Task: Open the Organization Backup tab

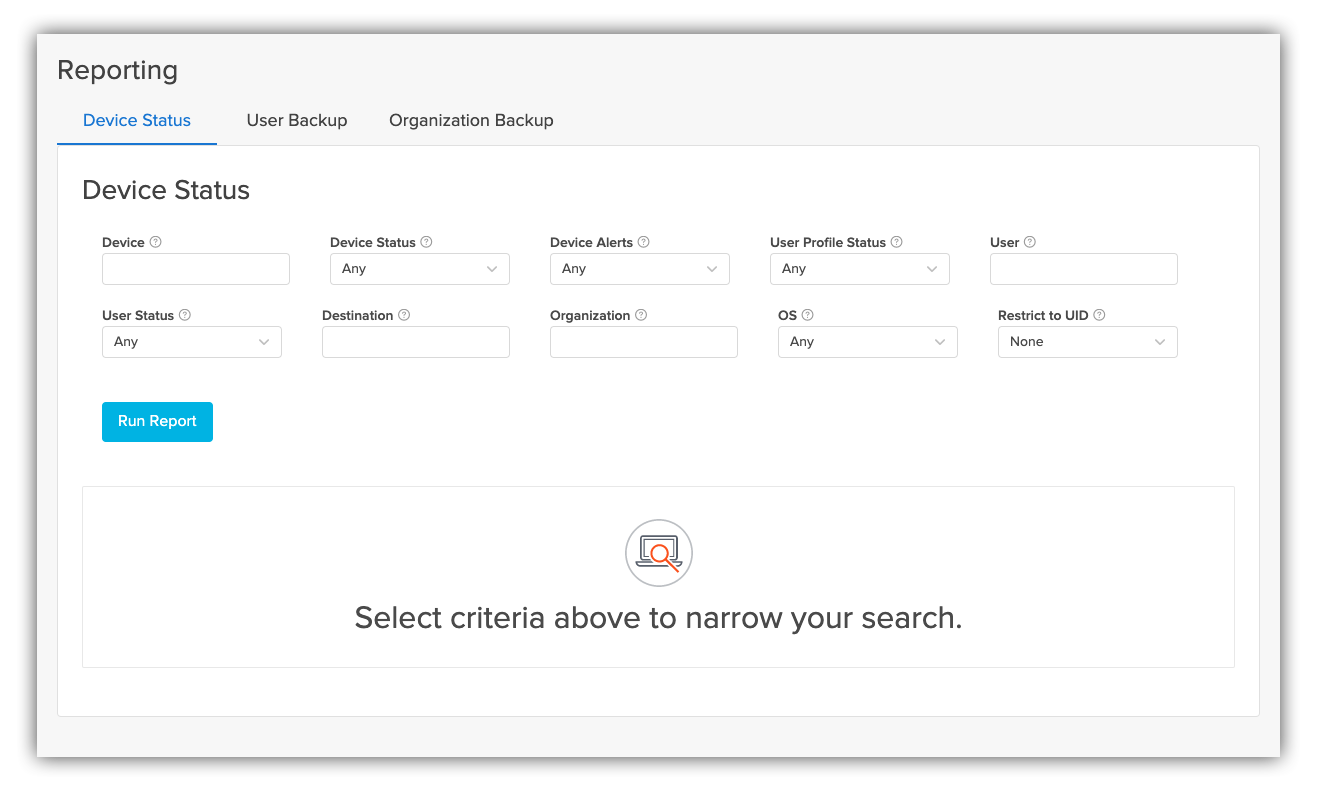Action: [471, 120]
